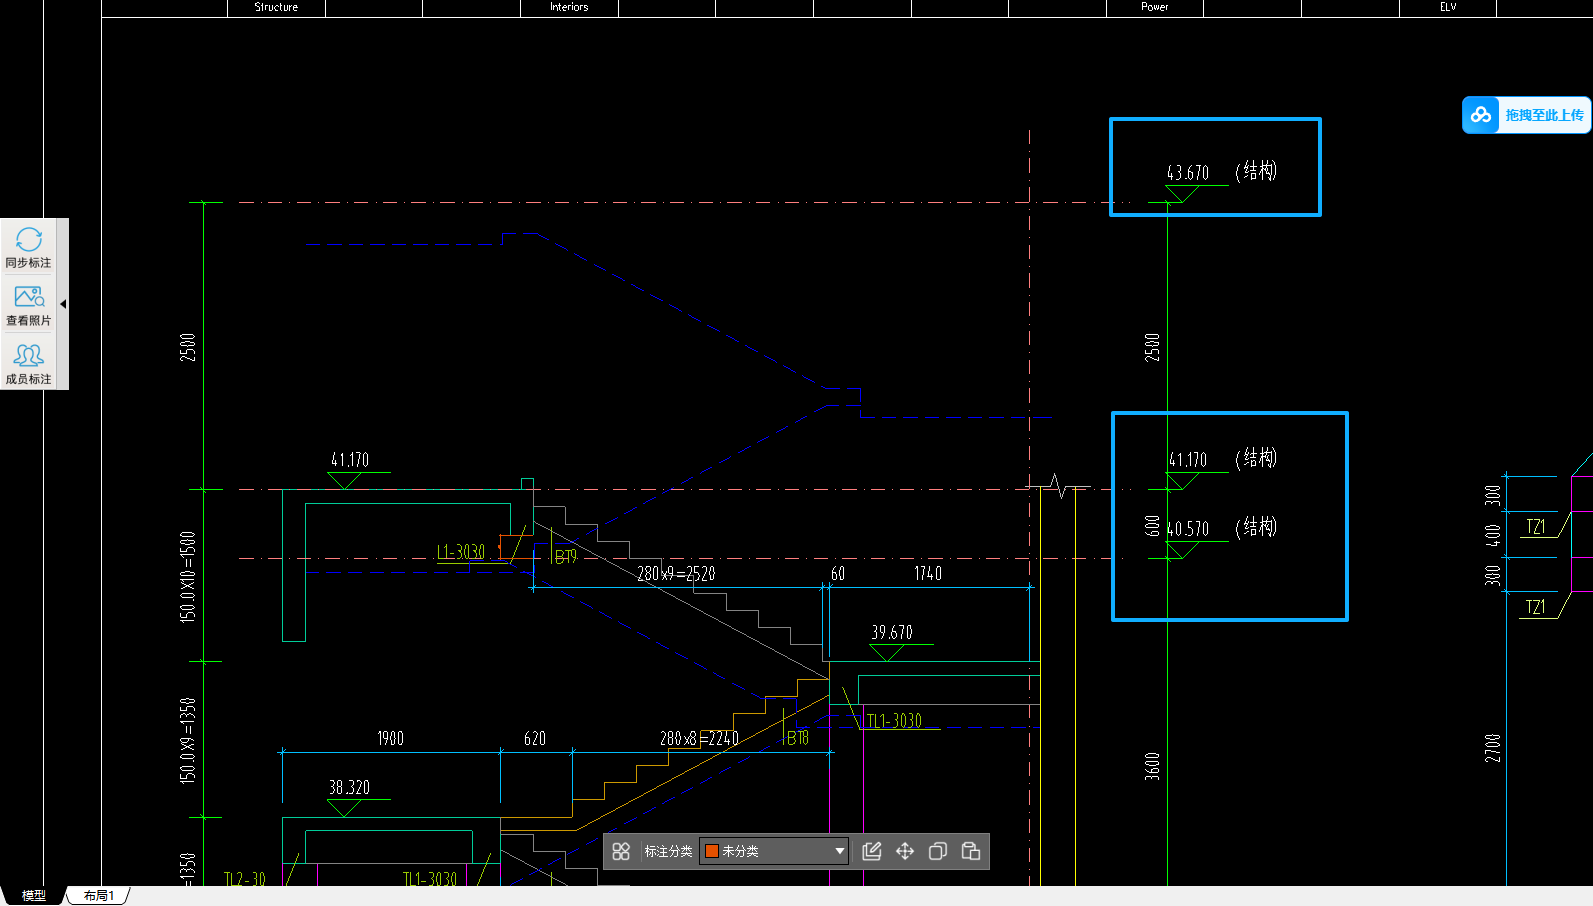This screenshot has width=1593, height=906.
Task: Click the 拖拽至此上传 cloud upload button
Action: pos(1526,115)
